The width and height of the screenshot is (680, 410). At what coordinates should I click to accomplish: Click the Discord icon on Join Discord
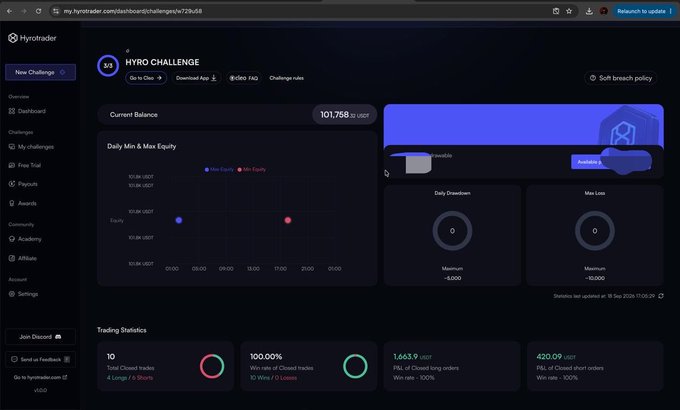[x=58, y=337]
